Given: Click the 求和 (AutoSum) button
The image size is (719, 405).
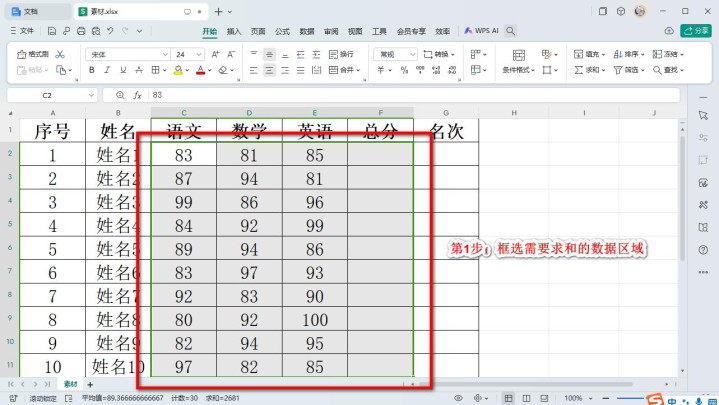Looking at the screenshot, I should pos(590,71).
